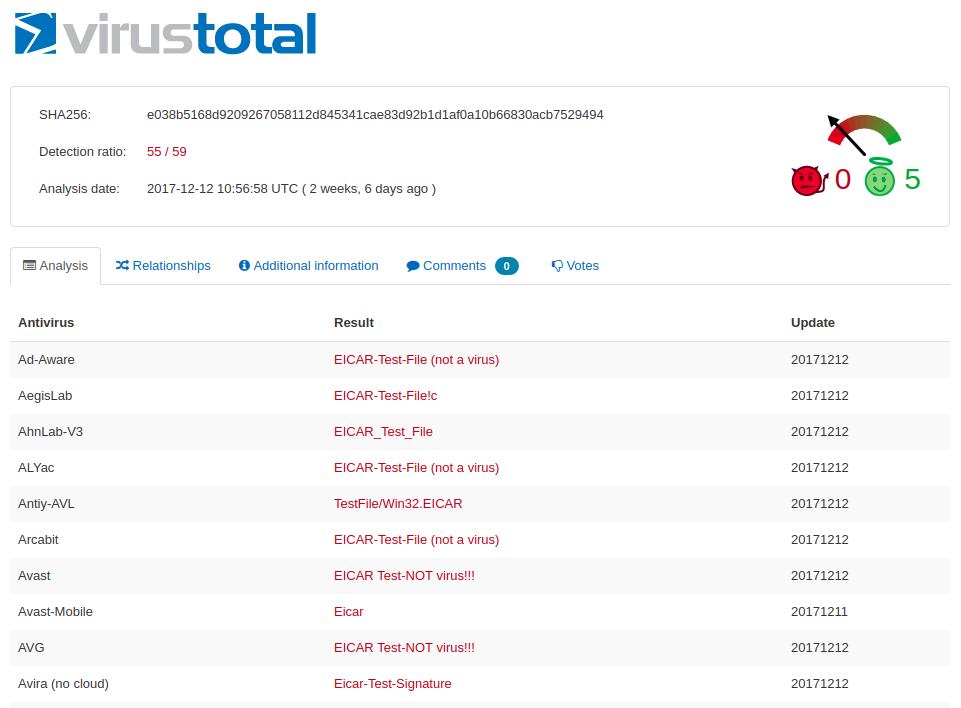The width and height of the screenshot is (961, 708).
Task: Select the AegisLab antivirus name
Action: pos(45,396)
